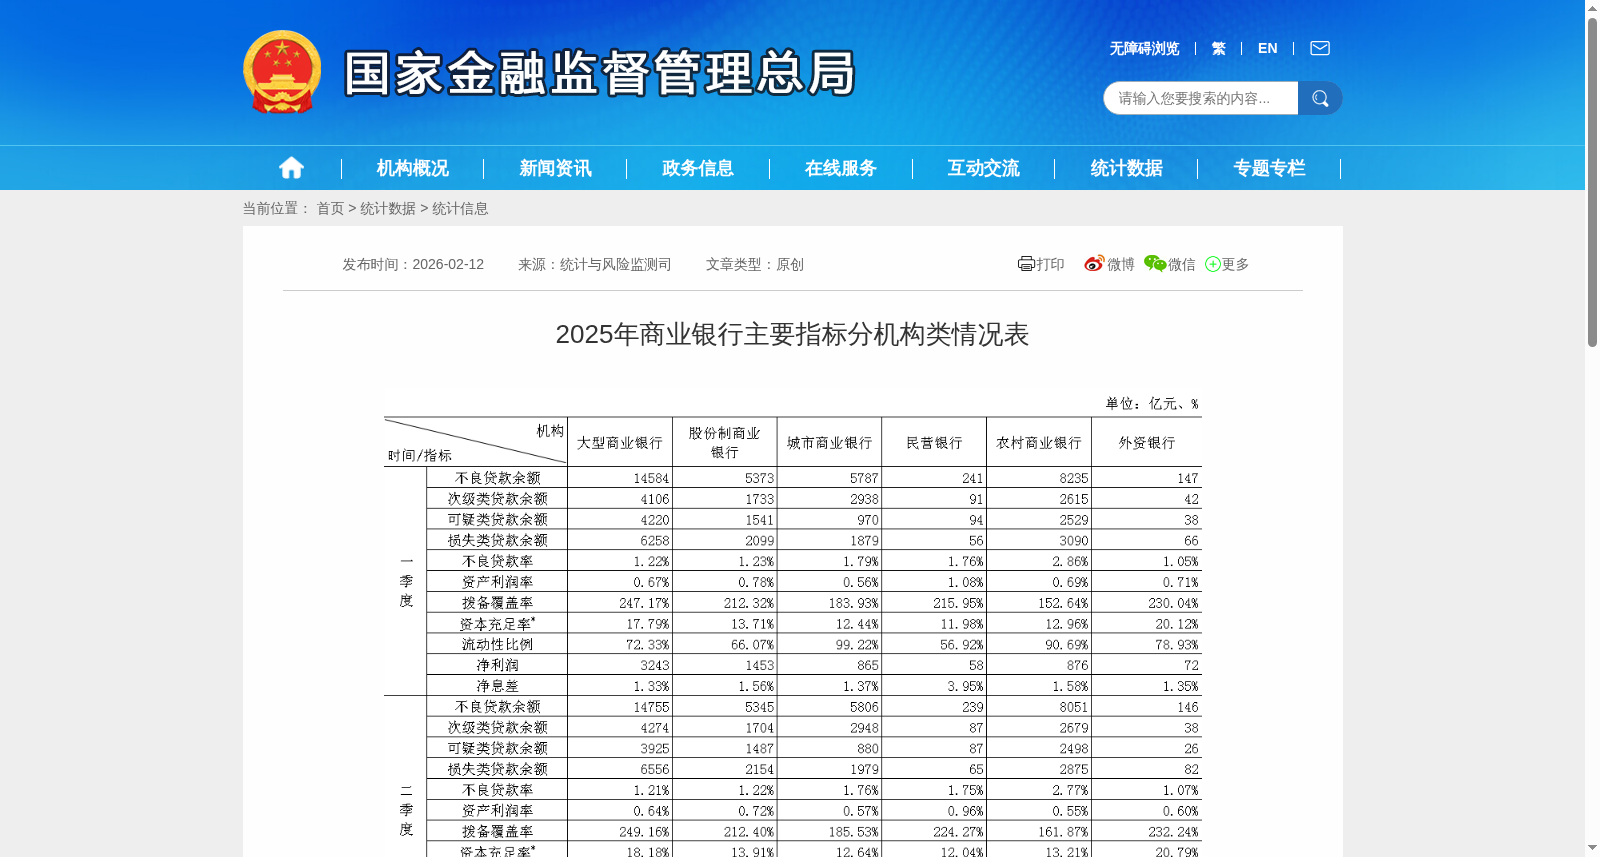
Task: Click value 99.22% in table
Action: [x=857, y=644]
